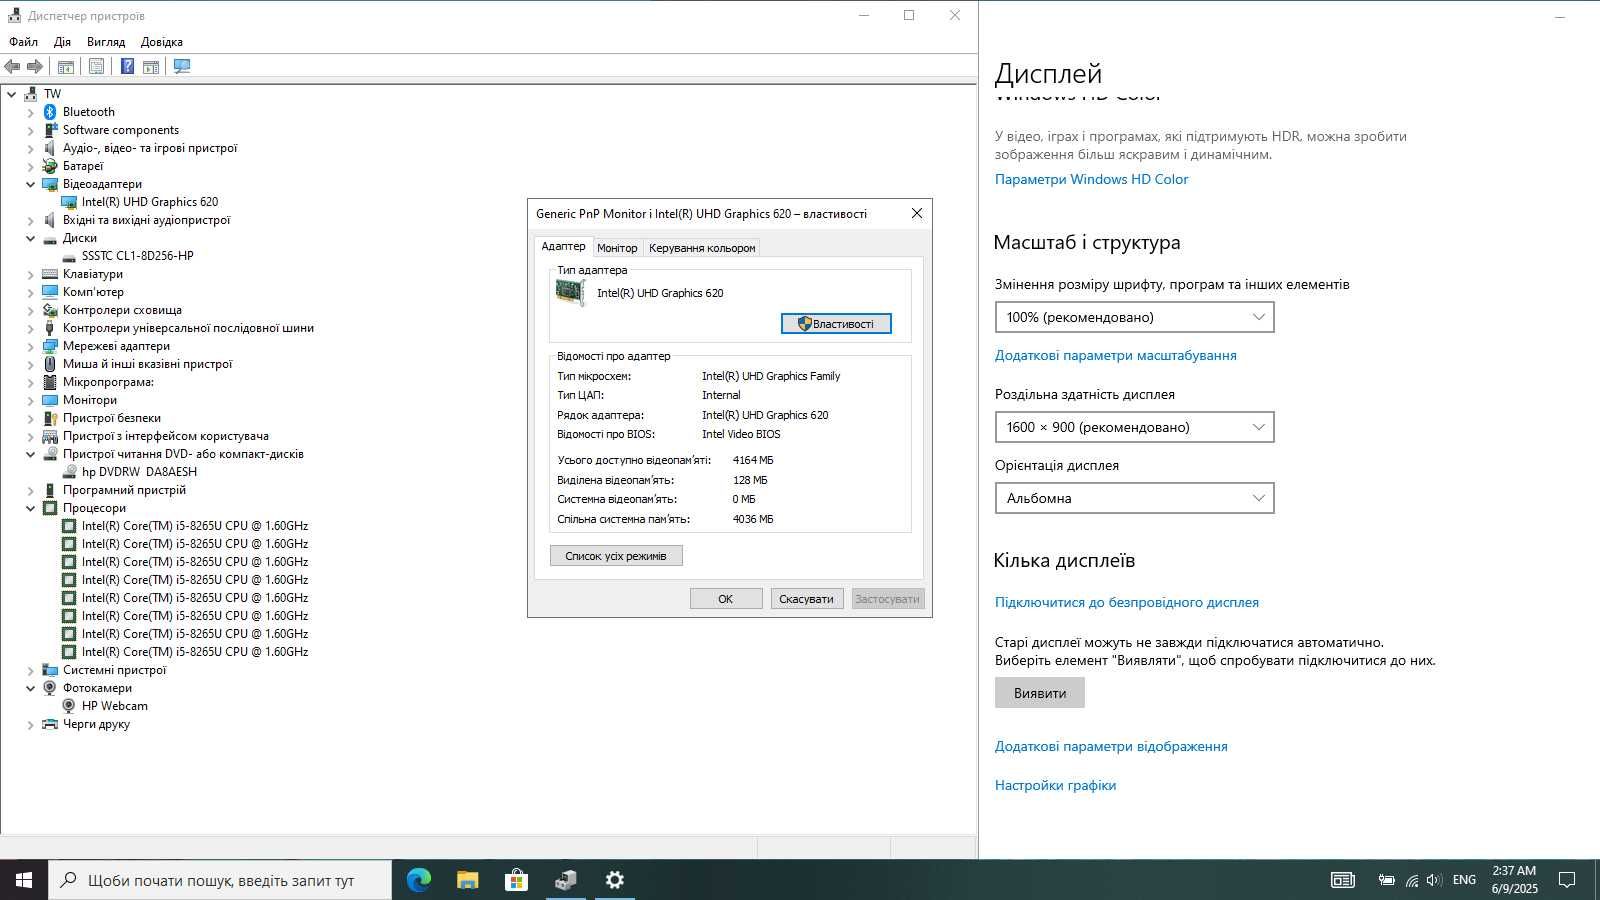1600x900 pixels.
Task: Switch to Device Manager taskbar icon
Action: coord(566,880)
